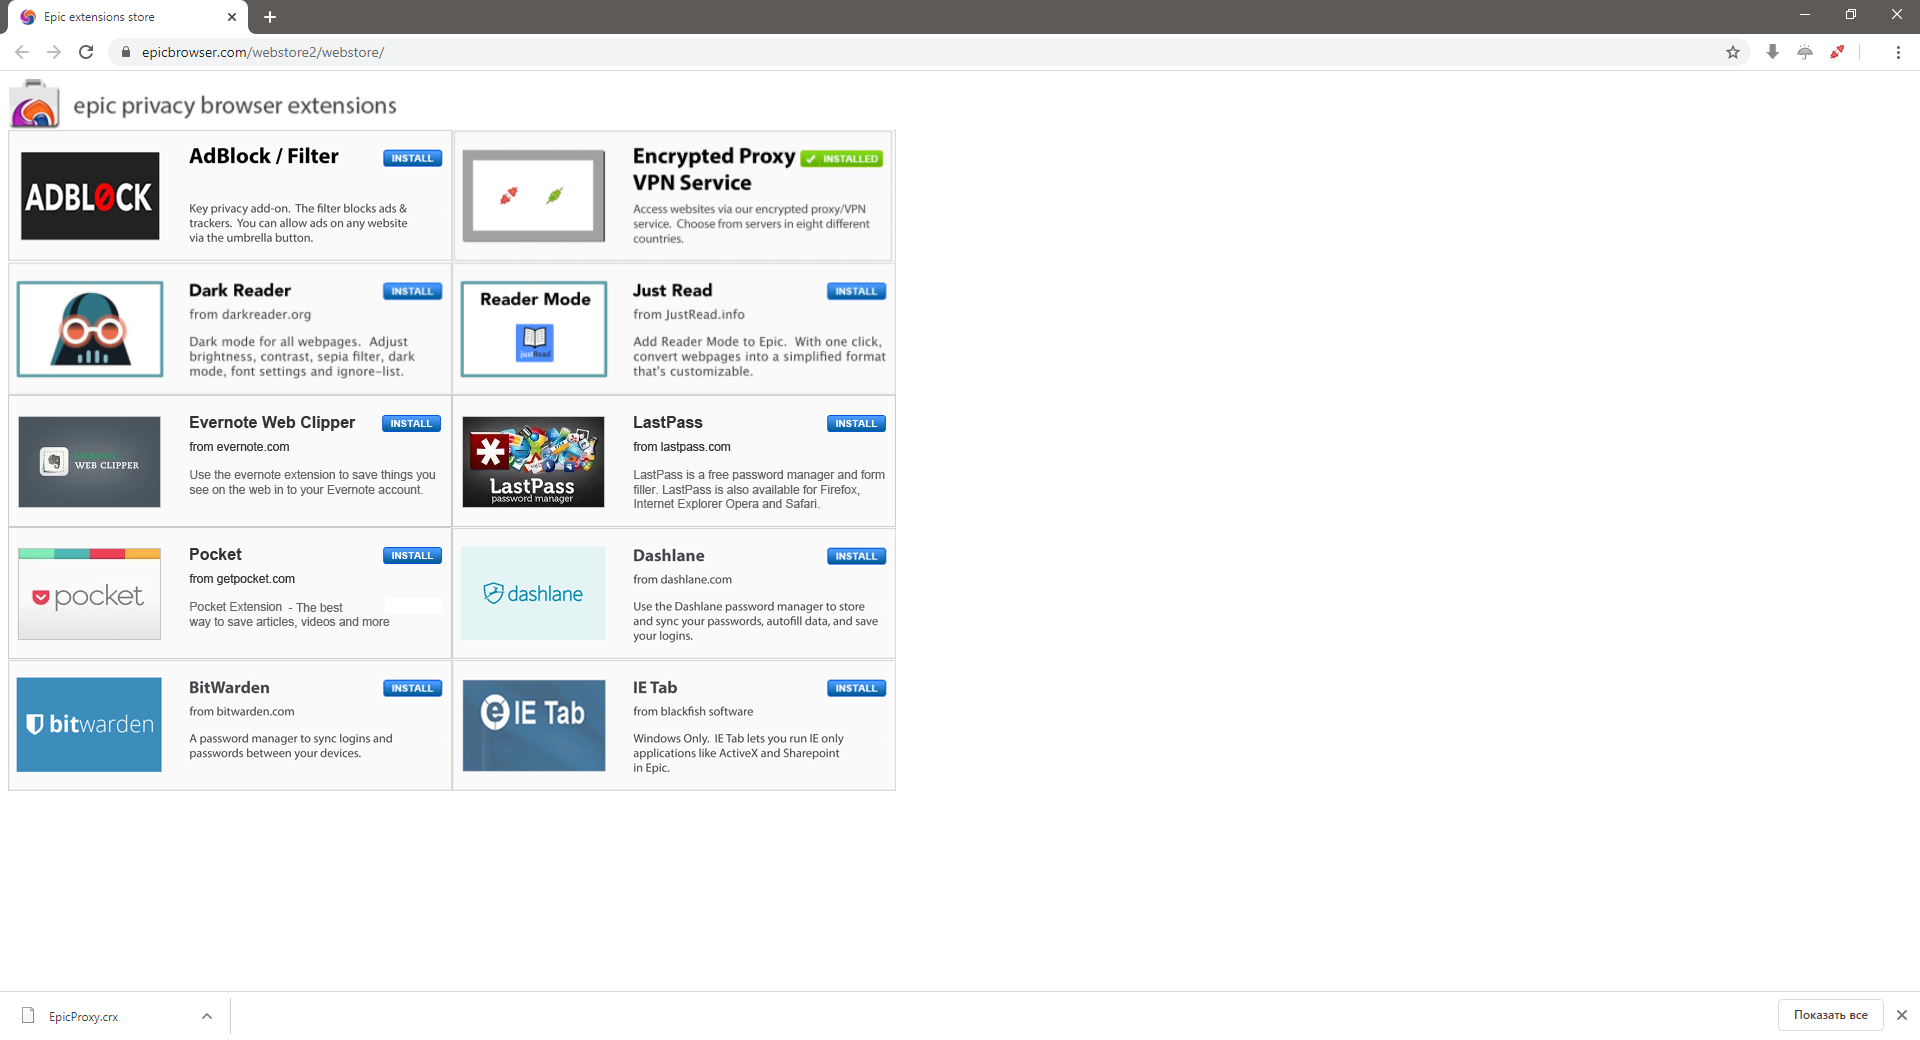1920x1040 pixels.
Task: Click the site padlock security icon
Action: tap(125, 52)
